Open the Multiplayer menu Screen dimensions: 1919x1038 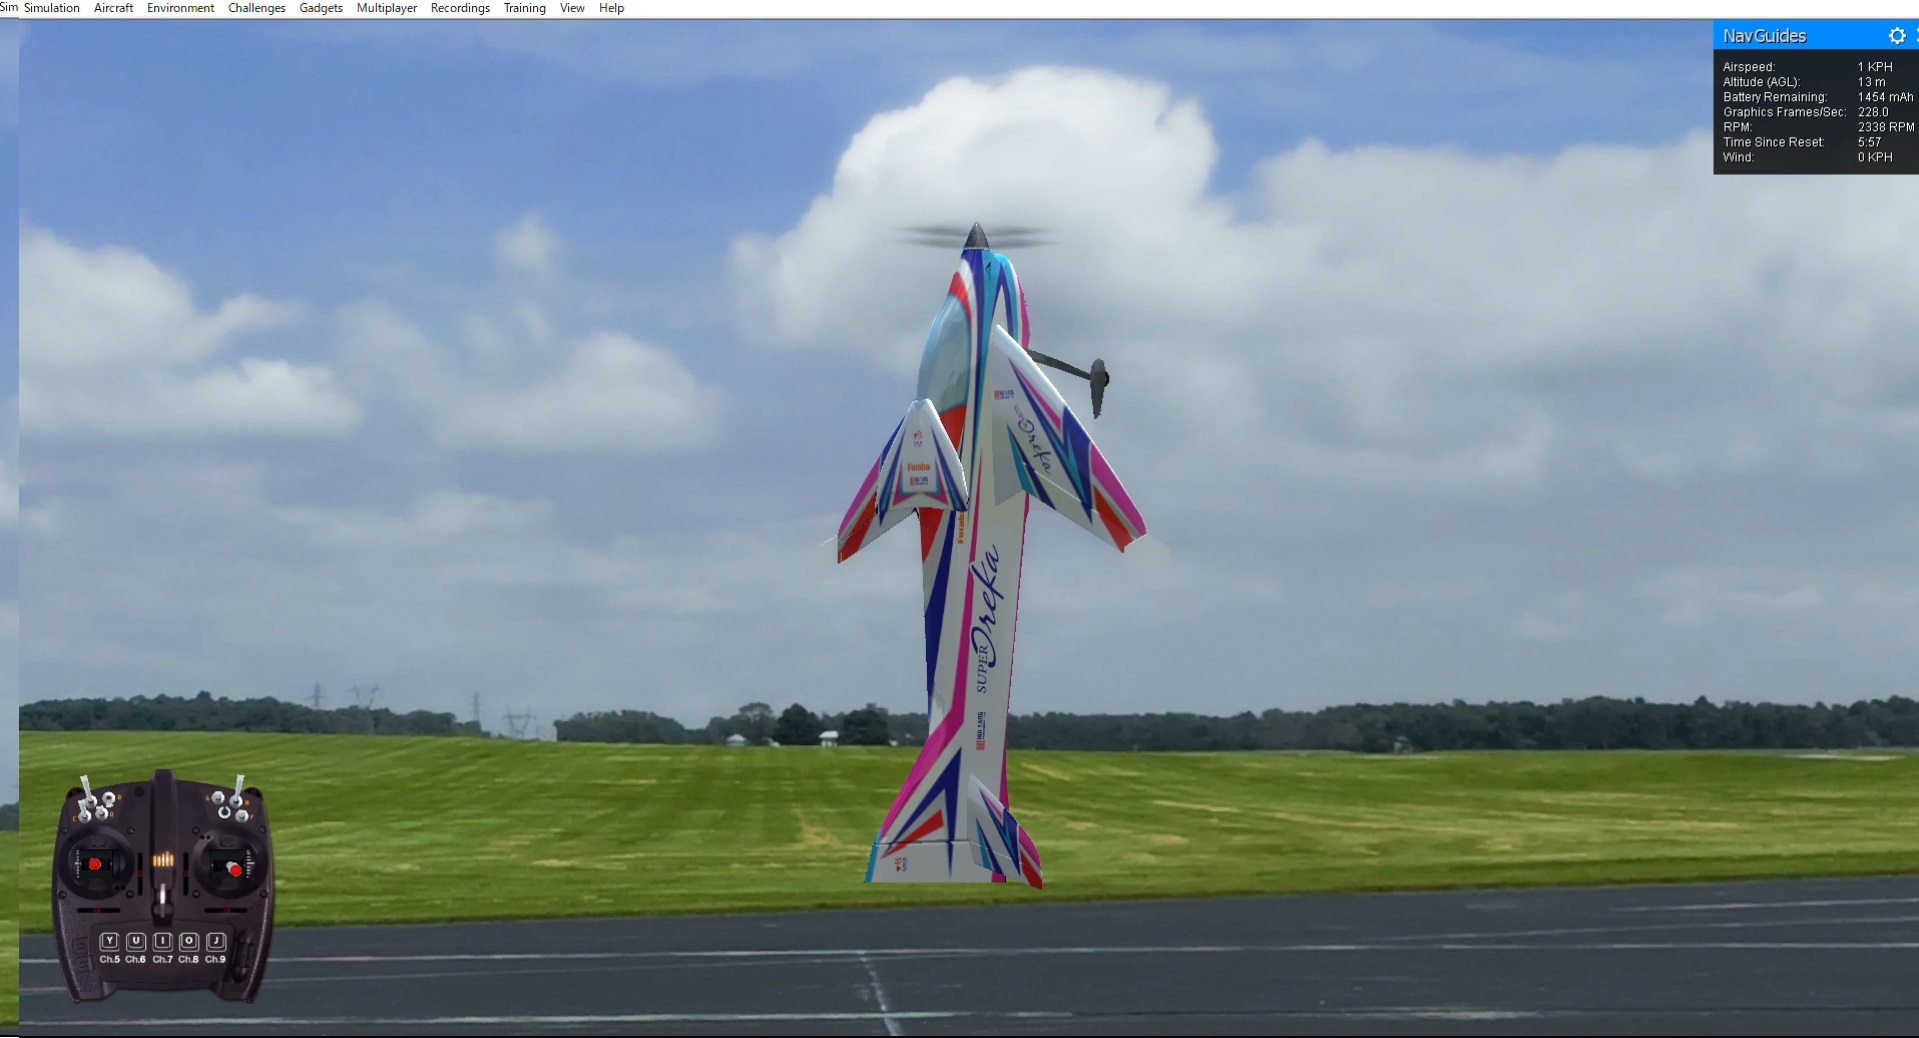[386, 8]
